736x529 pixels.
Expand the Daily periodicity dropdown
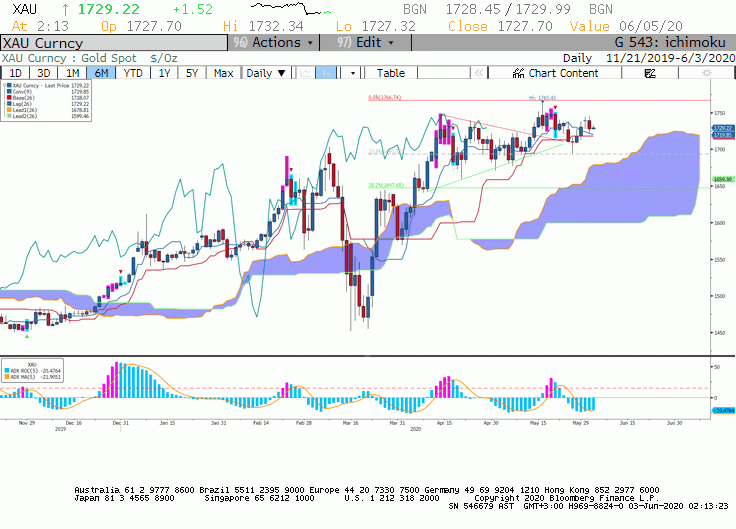click(x=266, y=73)
